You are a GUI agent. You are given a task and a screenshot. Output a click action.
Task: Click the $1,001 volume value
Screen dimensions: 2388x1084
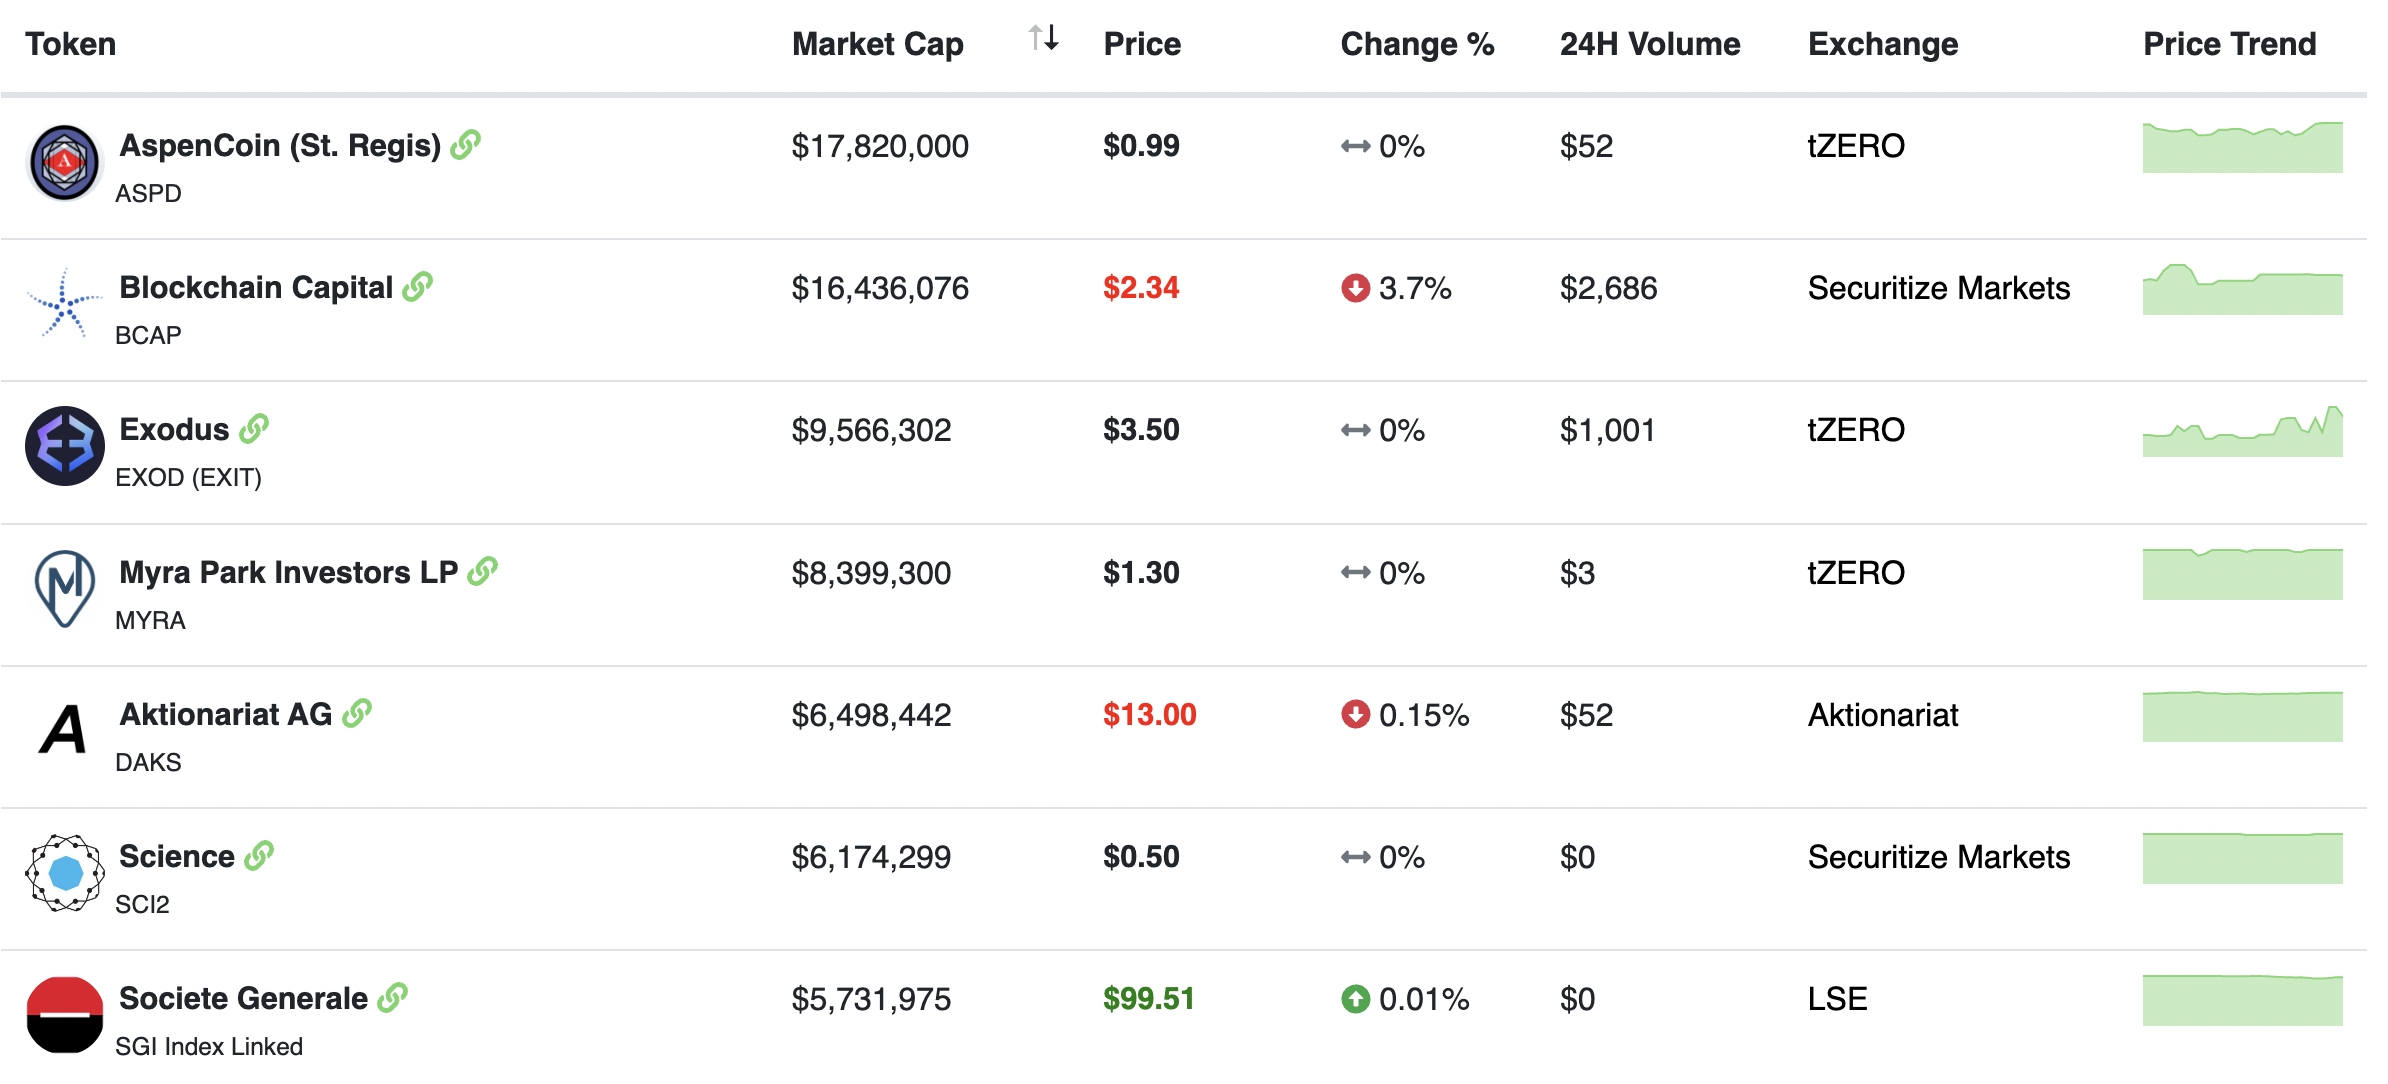click(1607, 431)
